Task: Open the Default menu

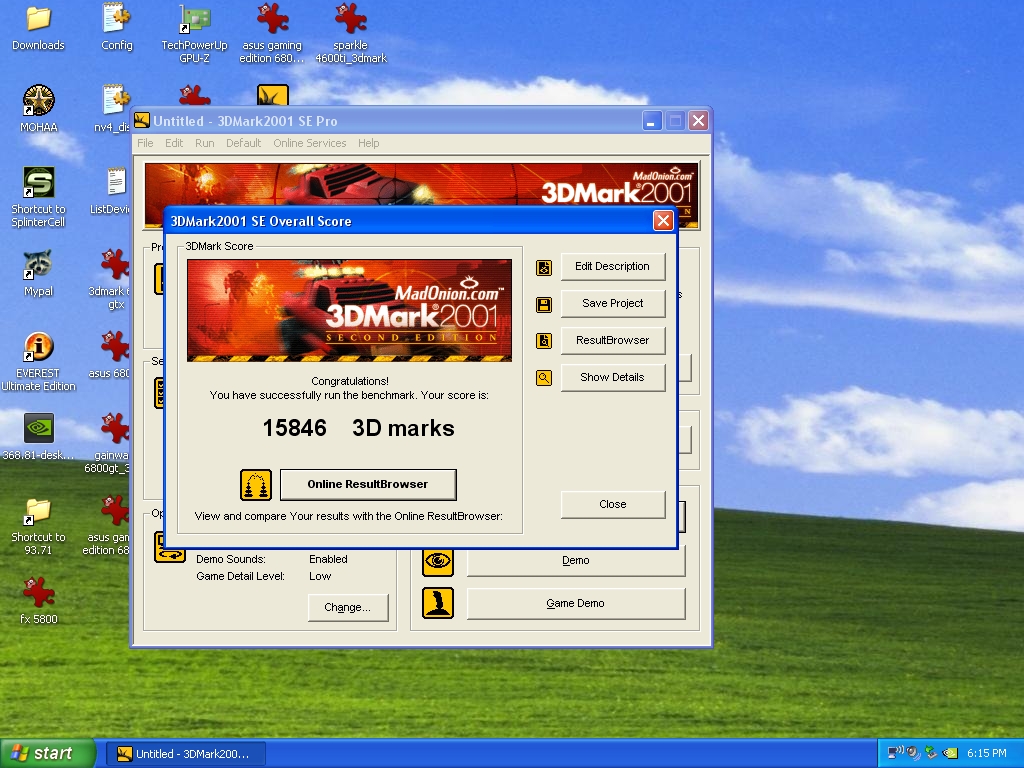Action: (244, 143)
